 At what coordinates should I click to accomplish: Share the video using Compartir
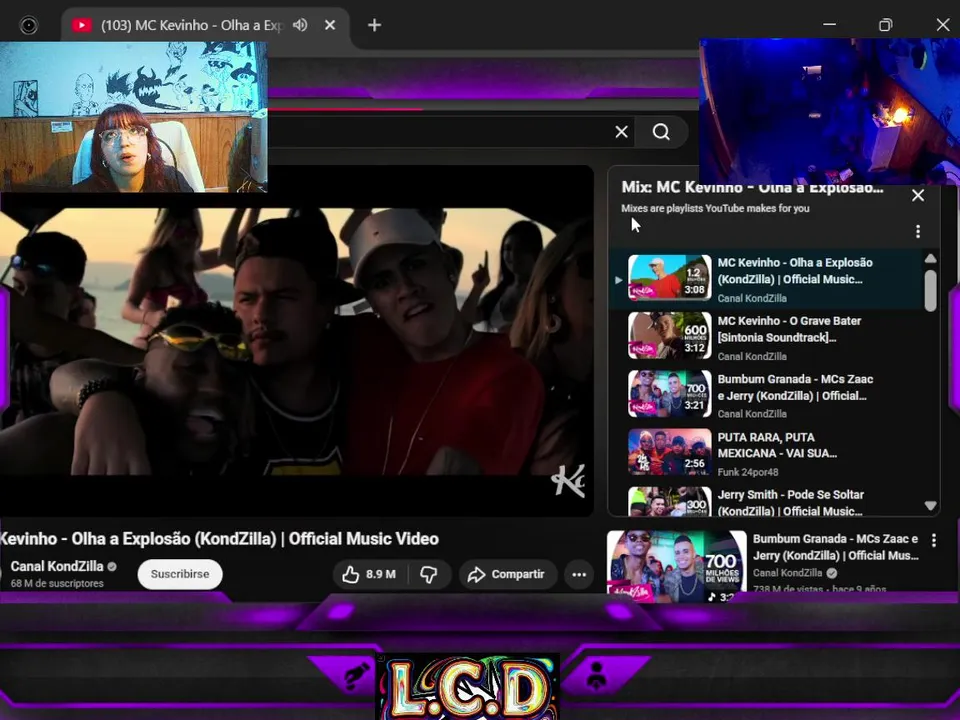point(506,574)
